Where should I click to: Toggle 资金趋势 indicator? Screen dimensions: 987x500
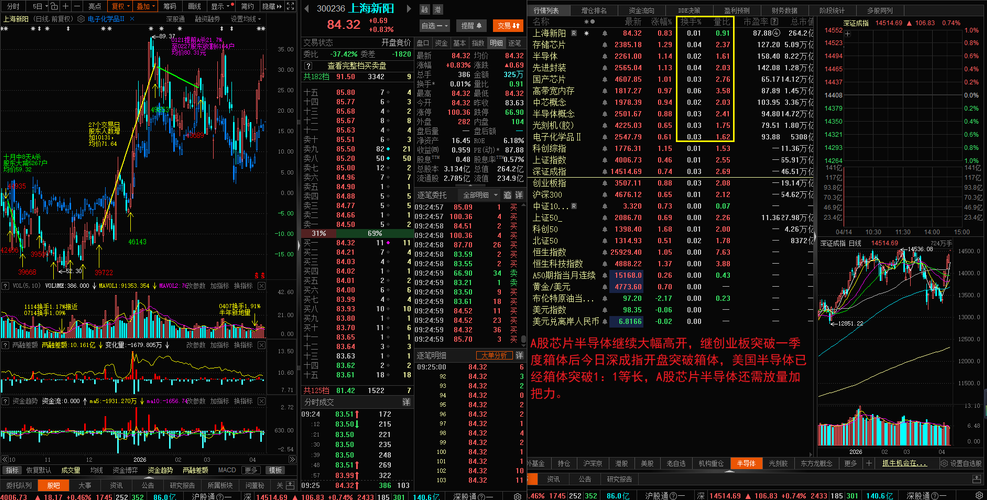pos(161,470)
